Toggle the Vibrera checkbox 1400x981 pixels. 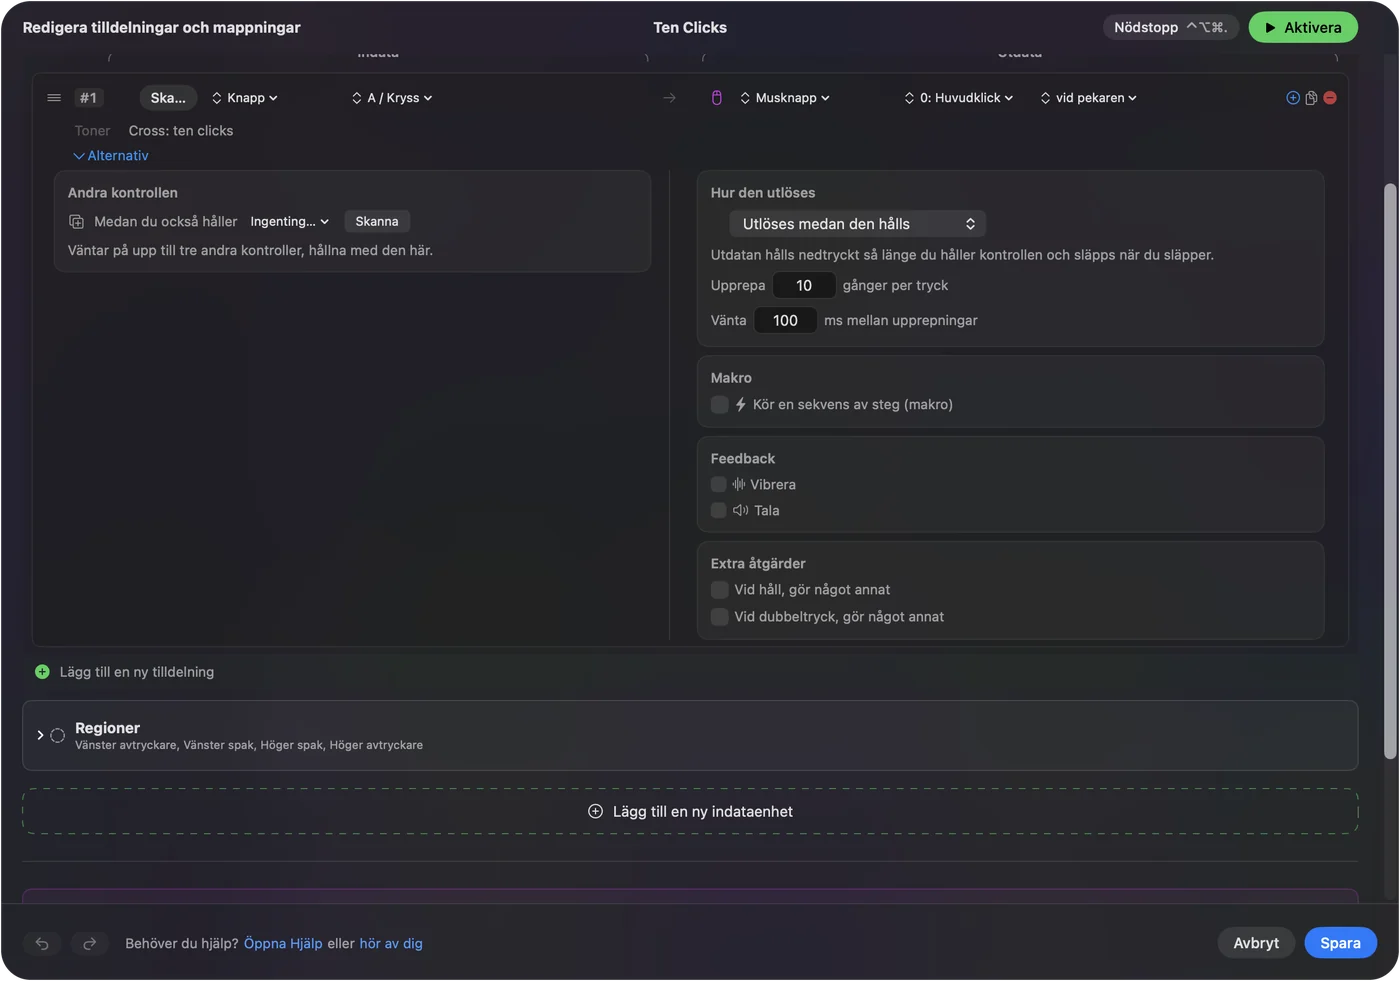[x=718, y=484]
